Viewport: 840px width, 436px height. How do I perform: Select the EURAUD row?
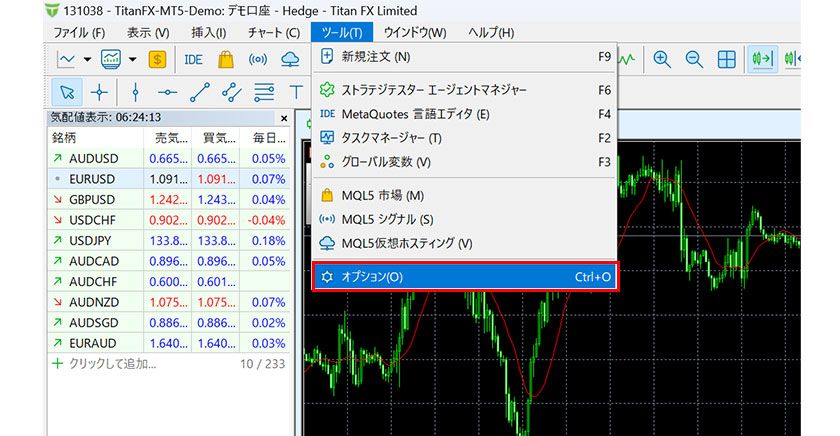(x=169, y=343)
